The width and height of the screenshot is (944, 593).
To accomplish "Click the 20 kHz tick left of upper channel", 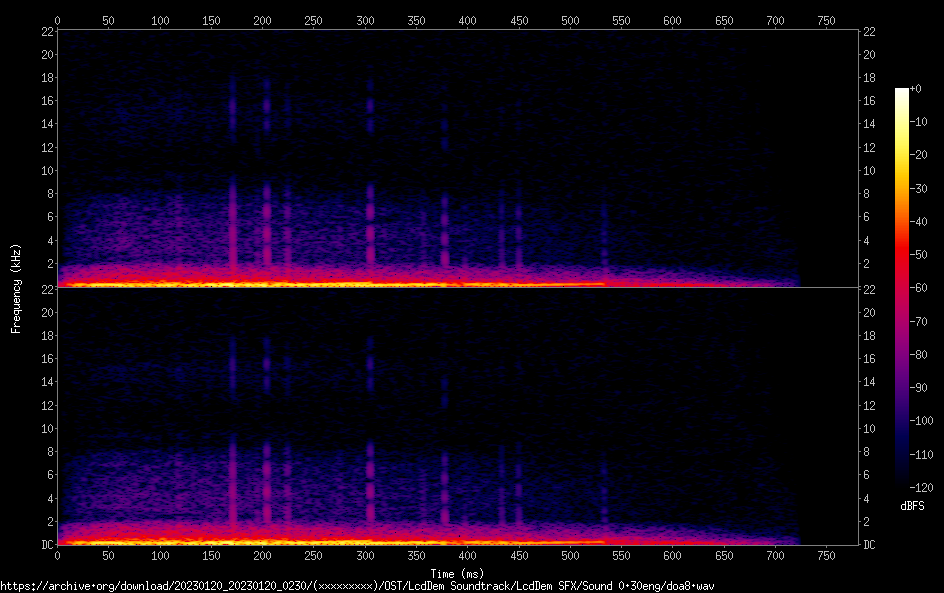I will click(x=46, y=54).
